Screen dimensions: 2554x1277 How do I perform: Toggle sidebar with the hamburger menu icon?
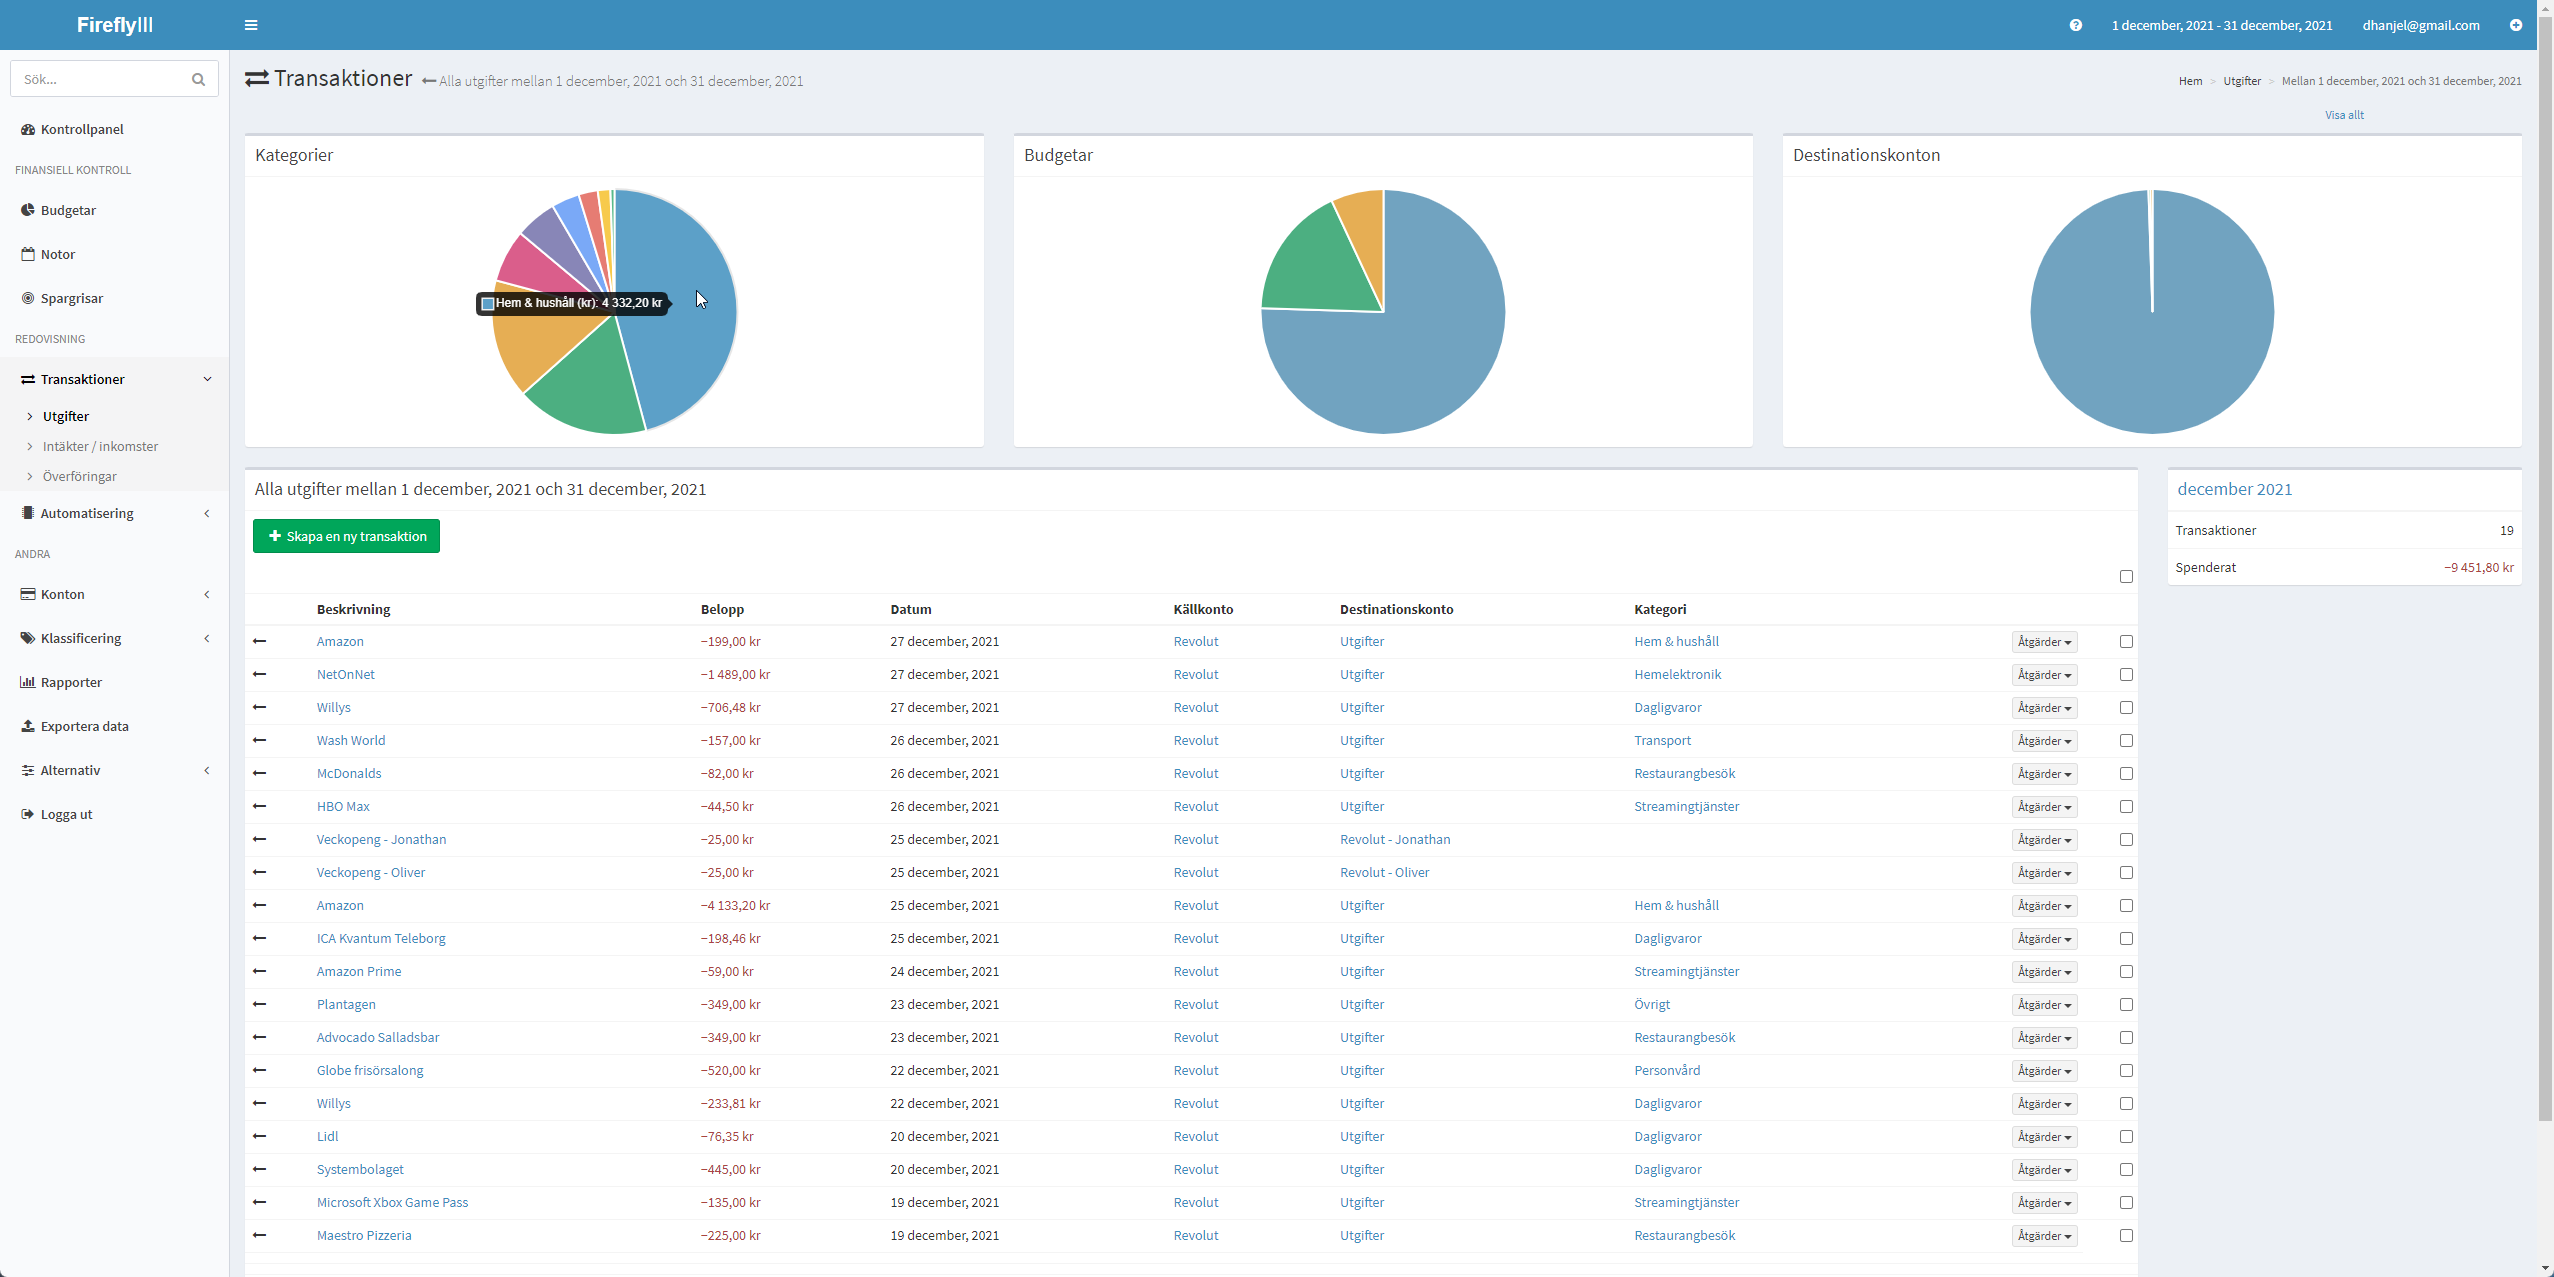[251, 25]
